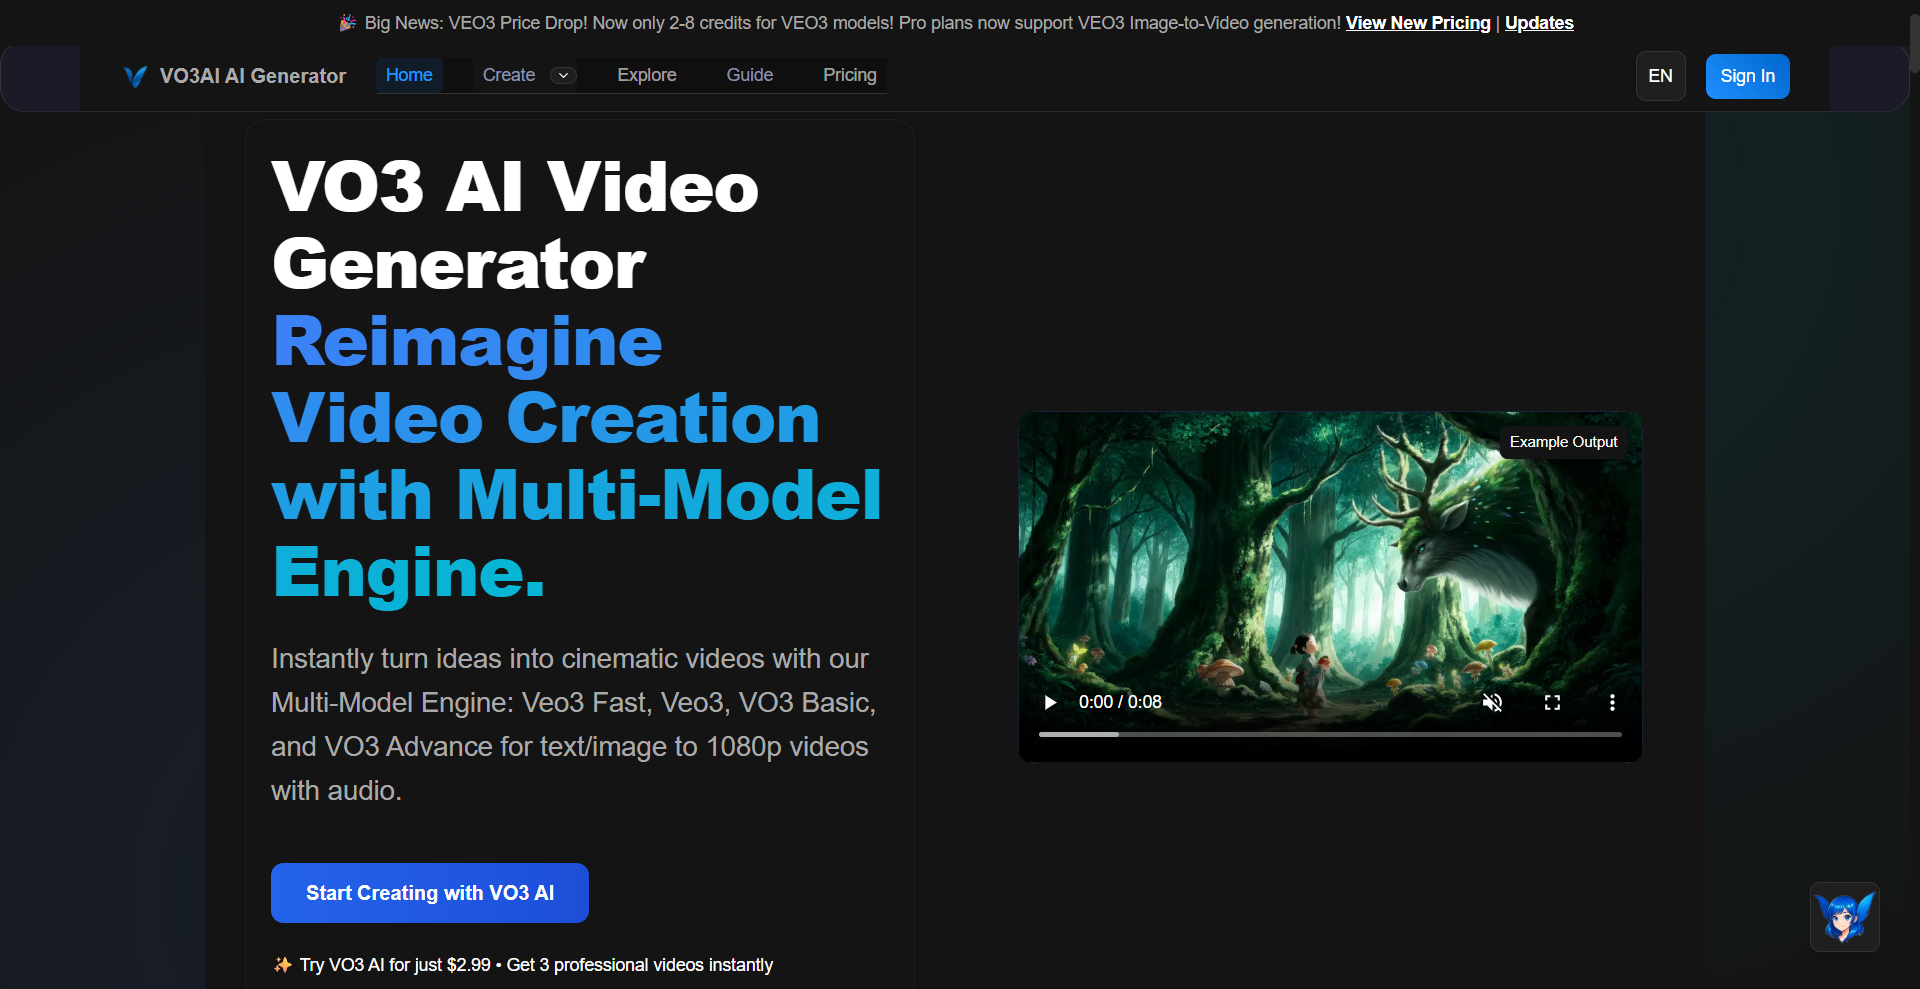Go to the Pricing page
The height and width of the screenshot is (989, 1920).
(x=849, y=75)
